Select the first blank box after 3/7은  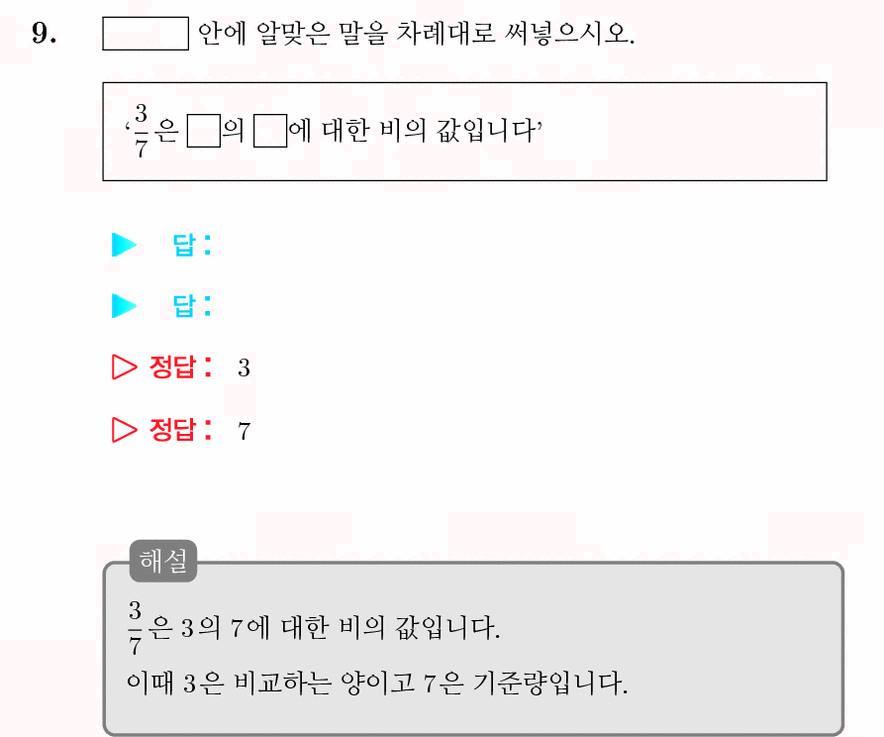(204, 131)
